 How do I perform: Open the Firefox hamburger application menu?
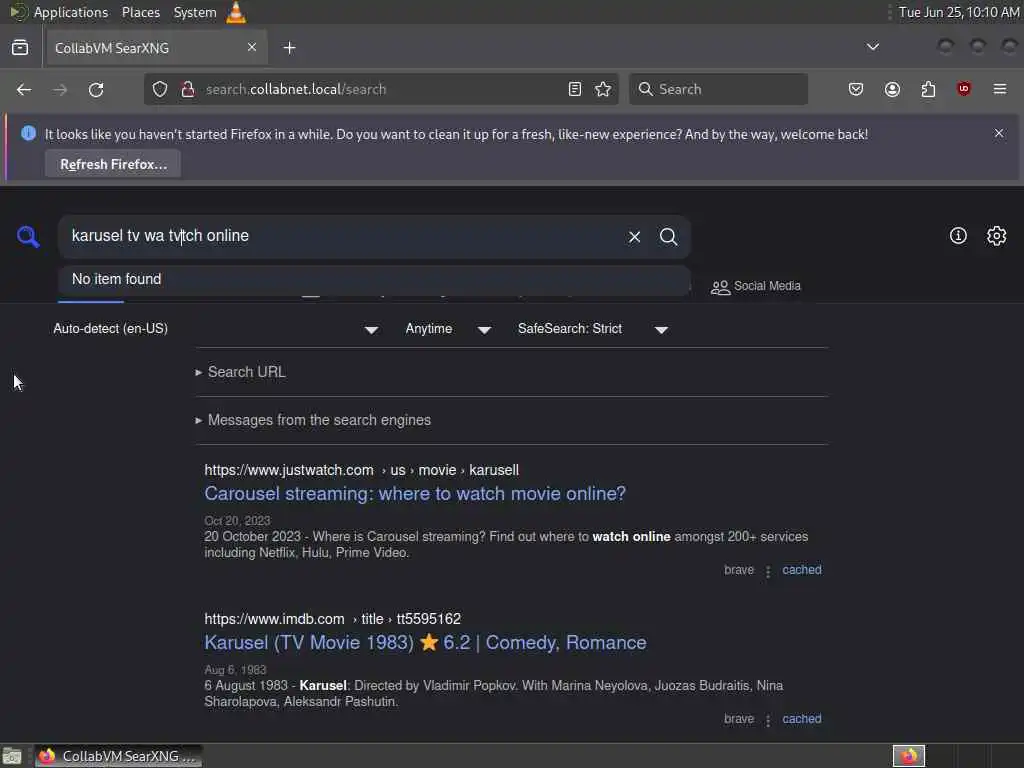point(999,89)
